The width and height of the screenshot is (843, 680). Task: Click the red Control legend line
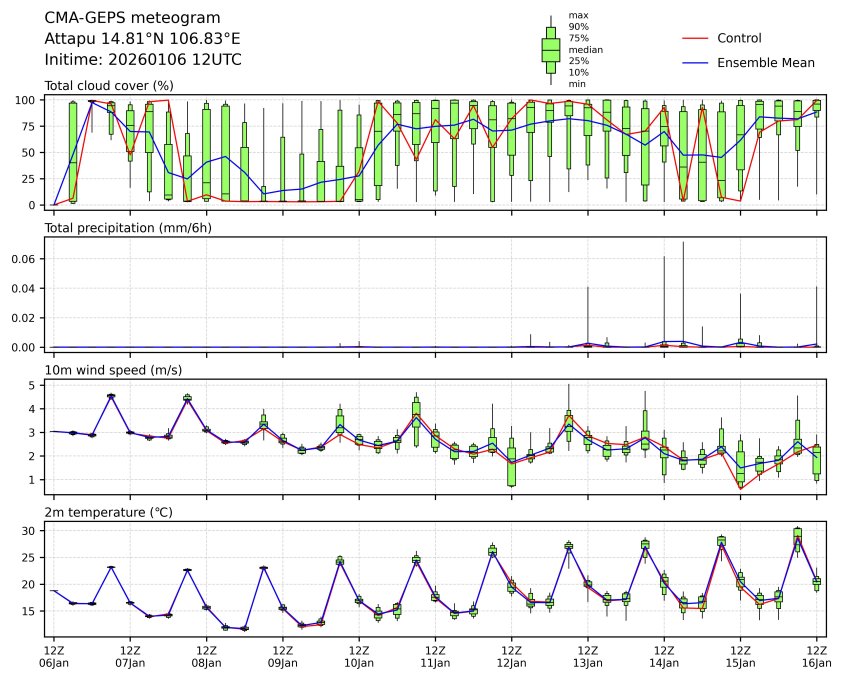[695, 38]
